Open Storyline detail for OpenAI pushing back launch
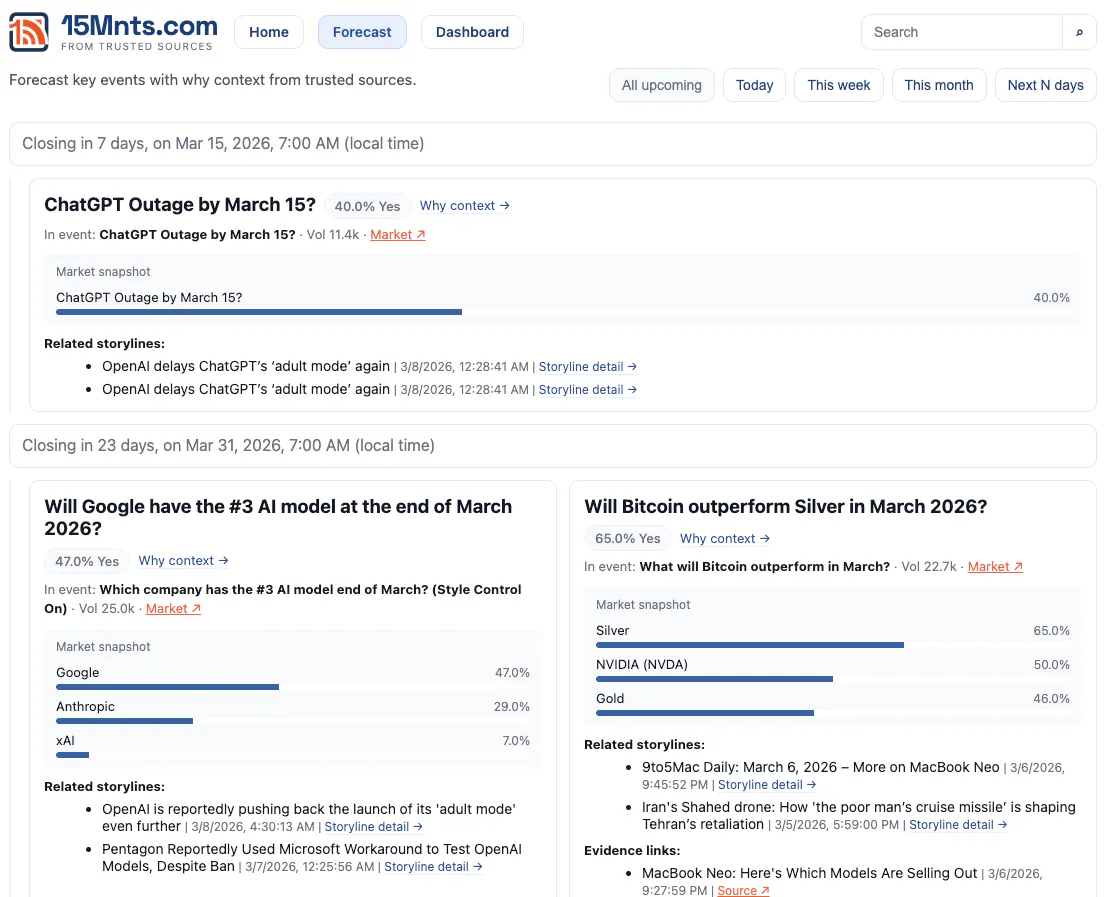 tap(373, 827)
